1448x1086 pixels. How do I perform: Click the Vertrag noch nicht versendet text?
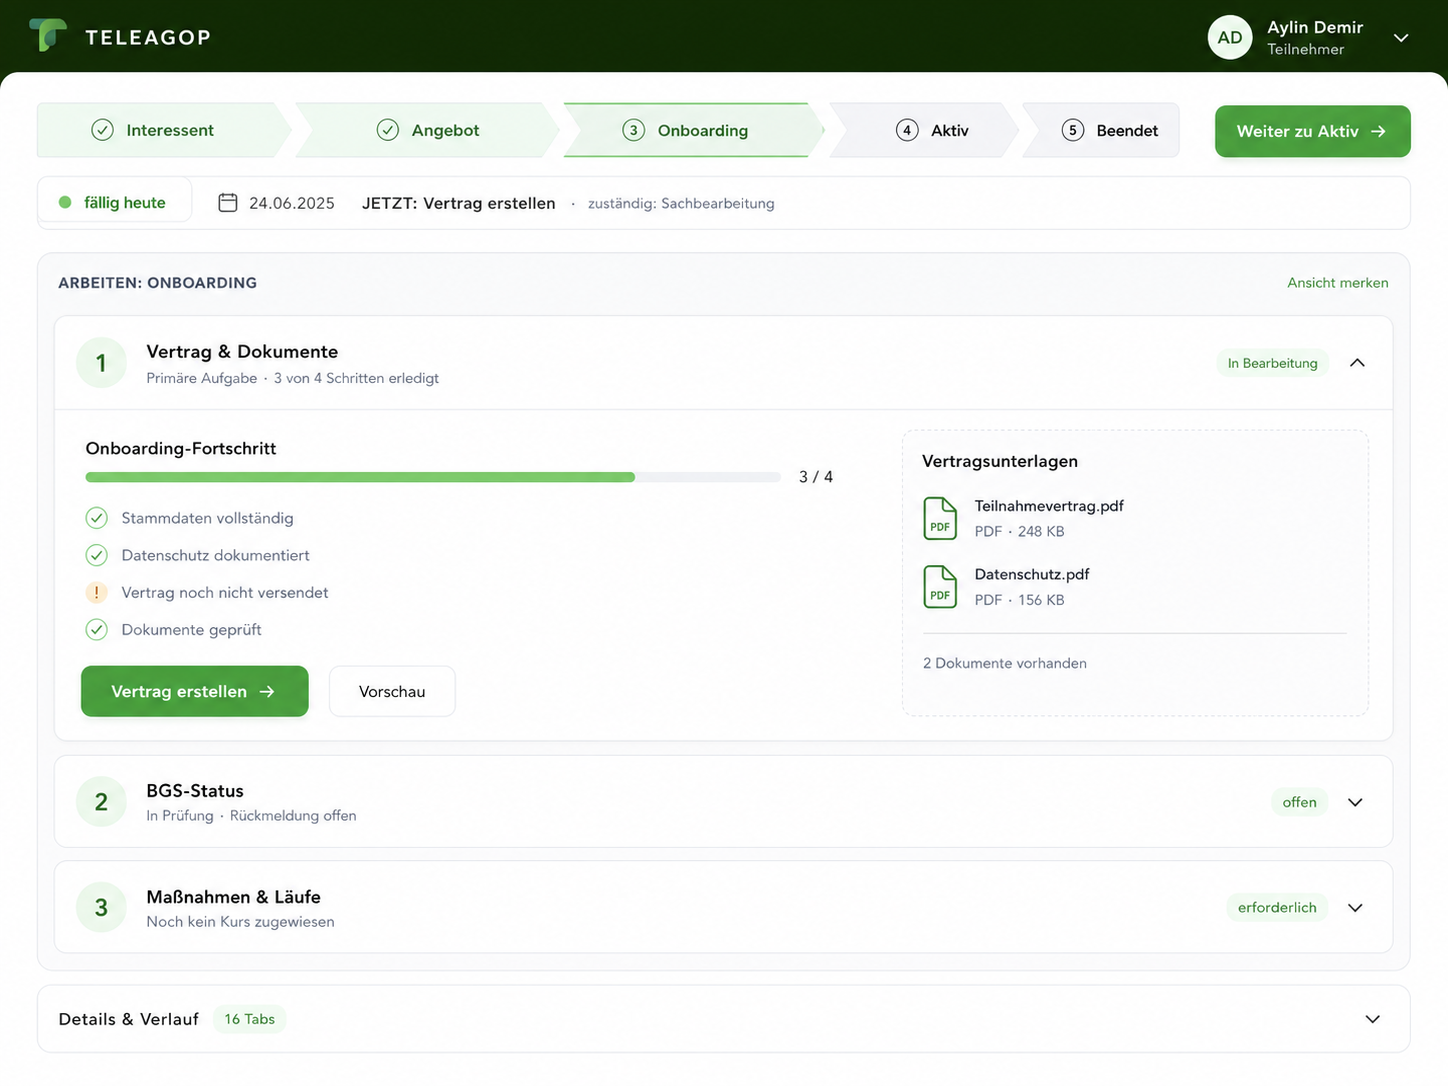225,592
